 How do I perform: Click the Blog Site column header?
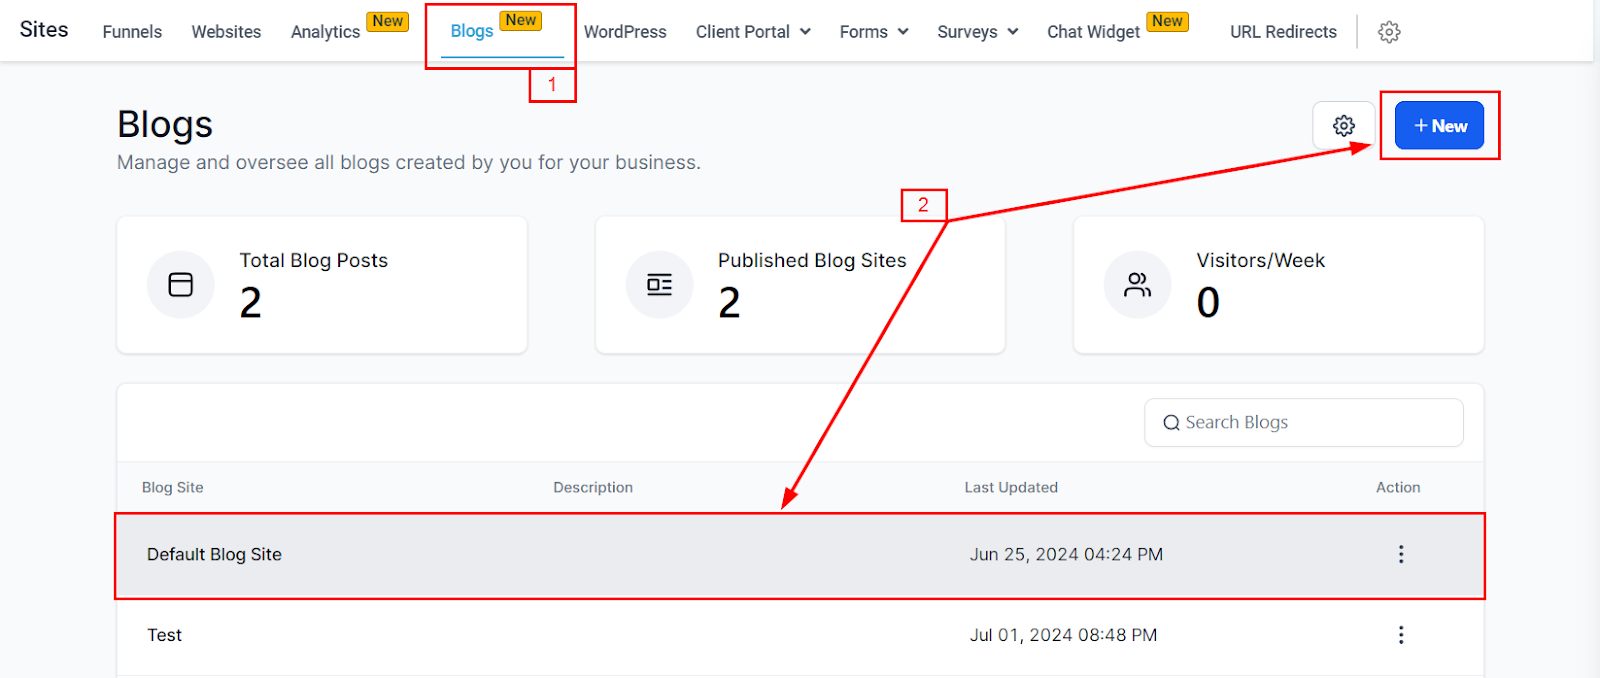pos(173,487)
